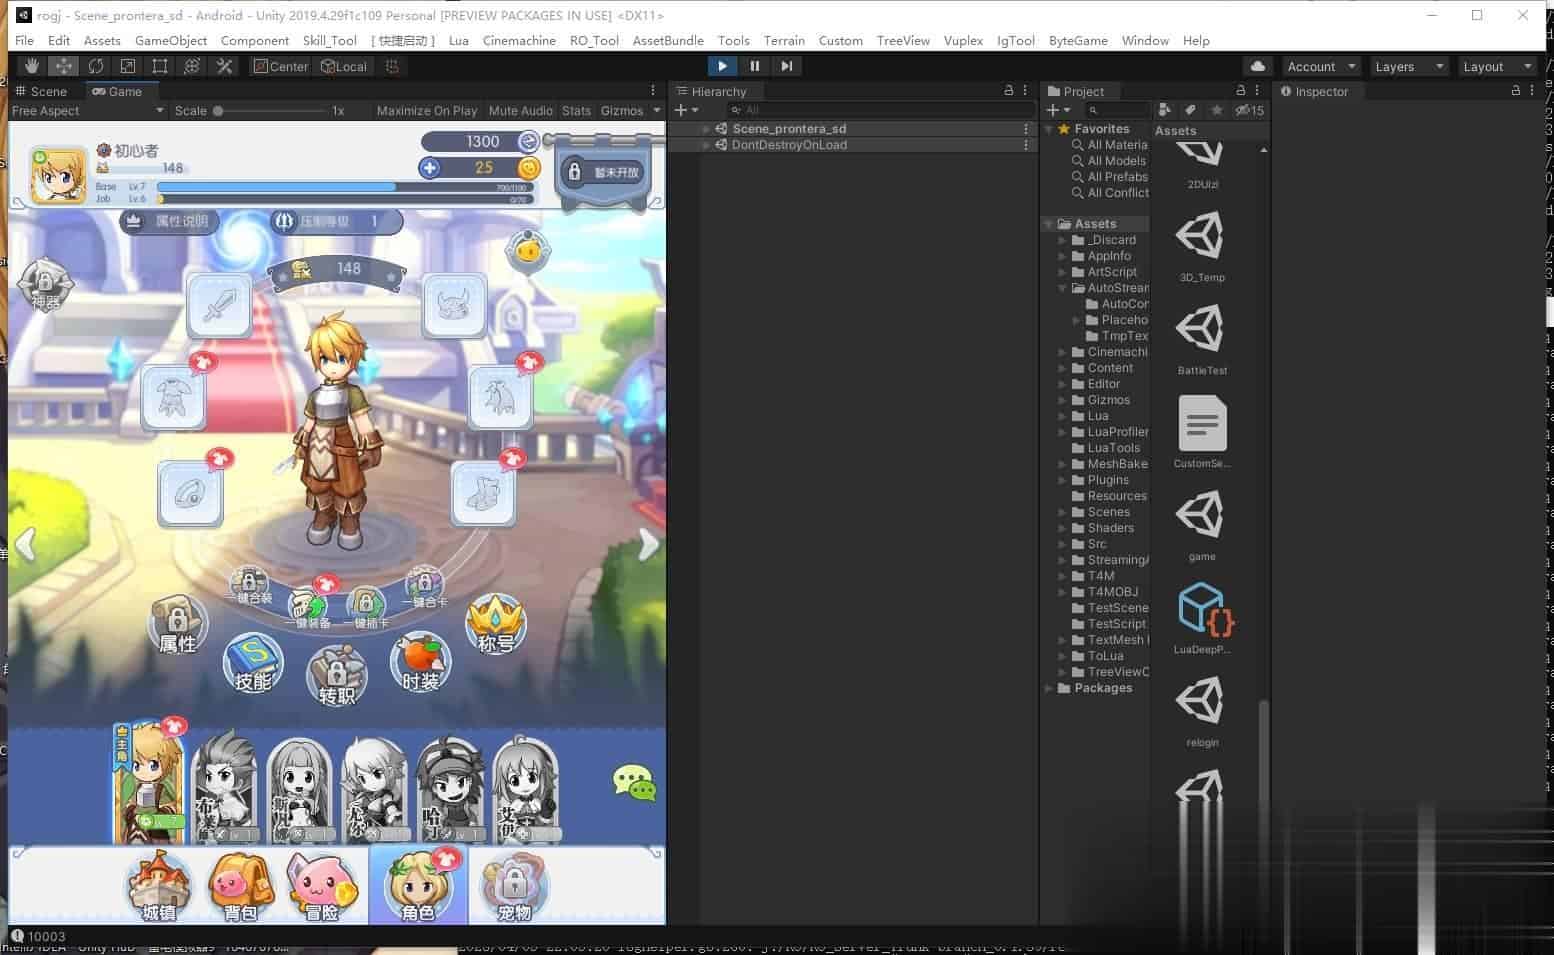Open the File menu

[25, 41]
